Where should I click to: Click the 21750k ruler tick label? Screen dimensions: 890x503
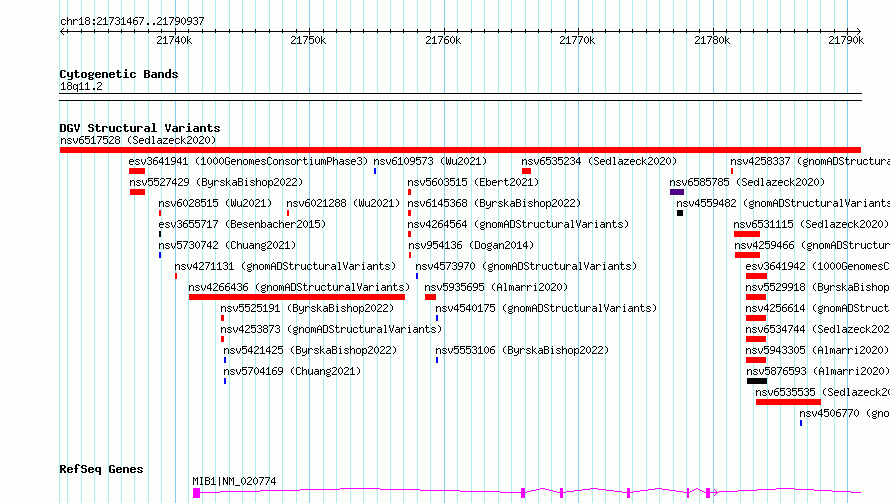(308, 40)
